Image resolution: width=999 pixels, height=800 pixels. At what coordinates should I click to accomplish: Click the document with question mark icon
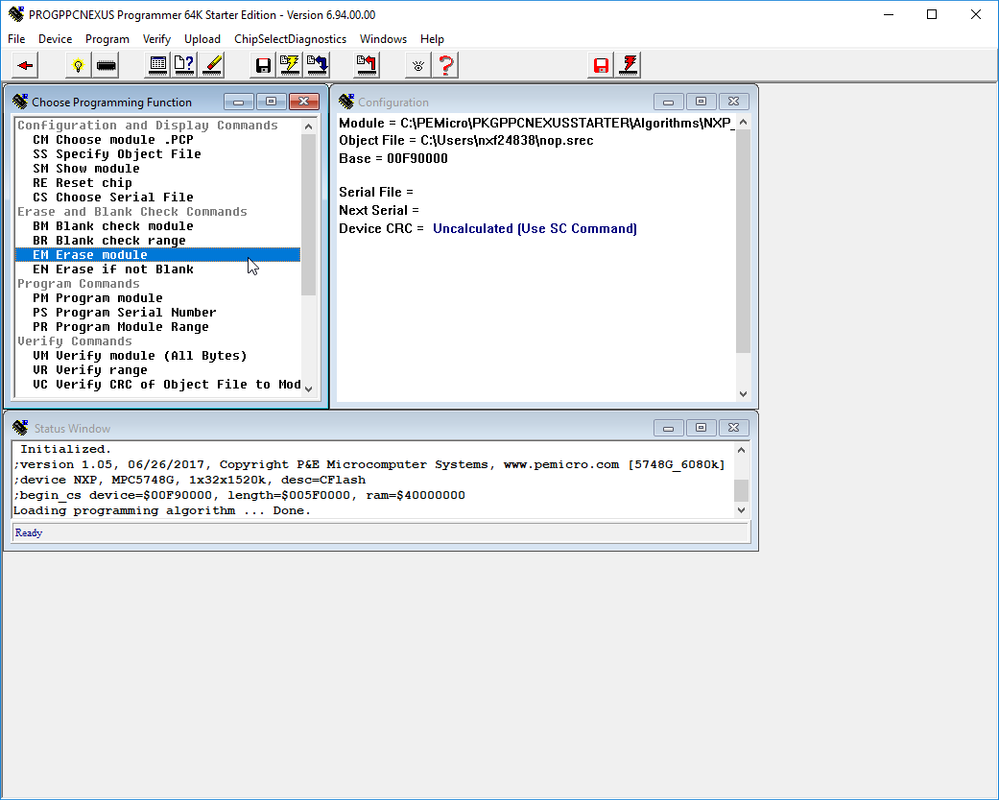point(185,65)
